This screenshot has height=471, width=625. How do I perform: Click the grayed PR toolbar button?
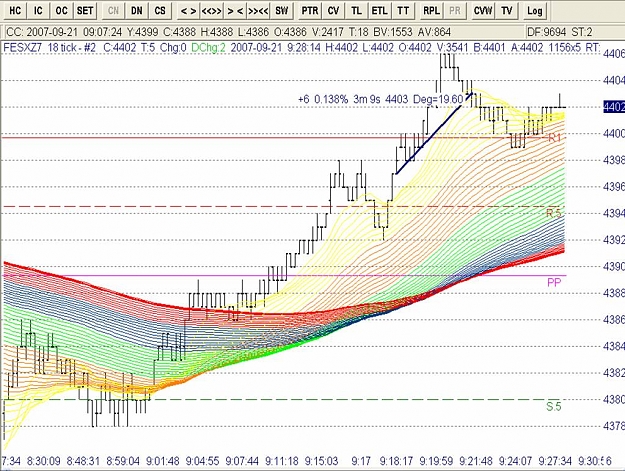[x=455, y=10]
